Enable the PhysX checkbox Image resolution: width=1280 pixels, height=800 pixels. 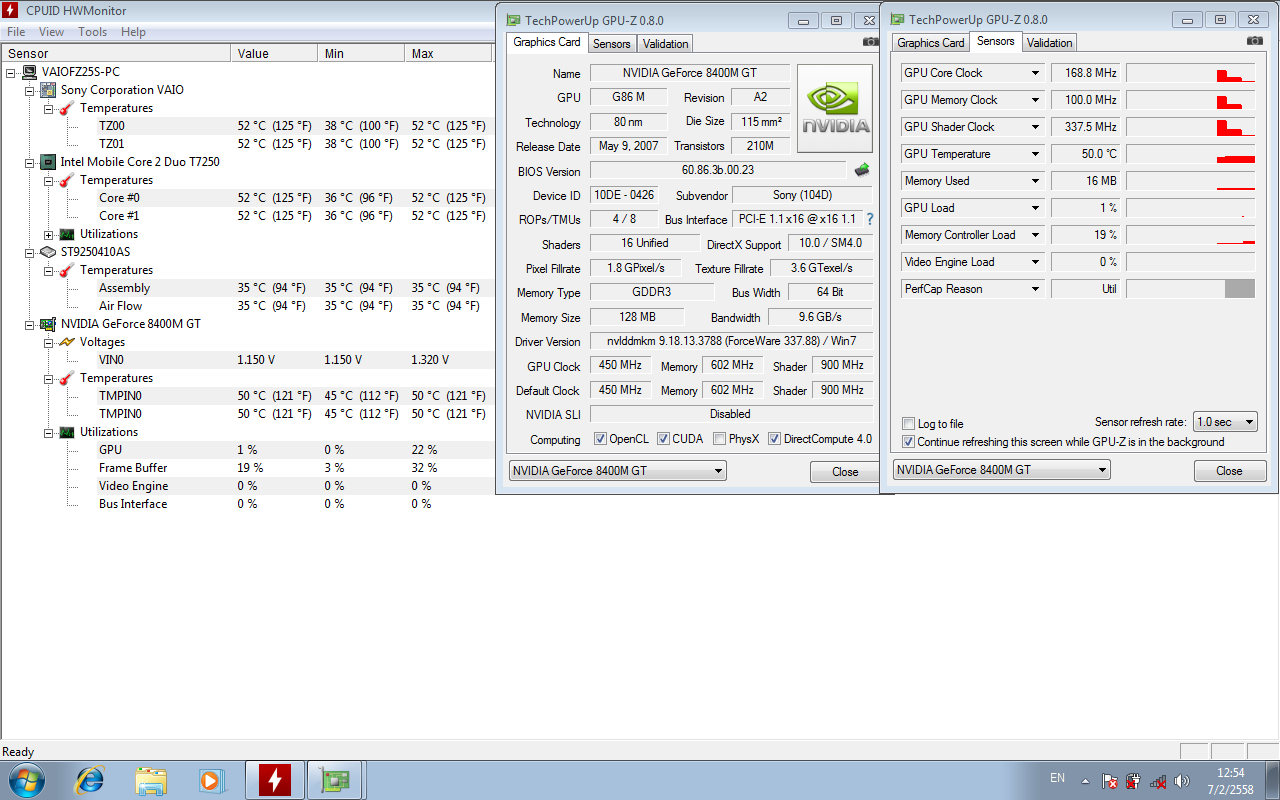pyautogui.click(x=720, y=439)
